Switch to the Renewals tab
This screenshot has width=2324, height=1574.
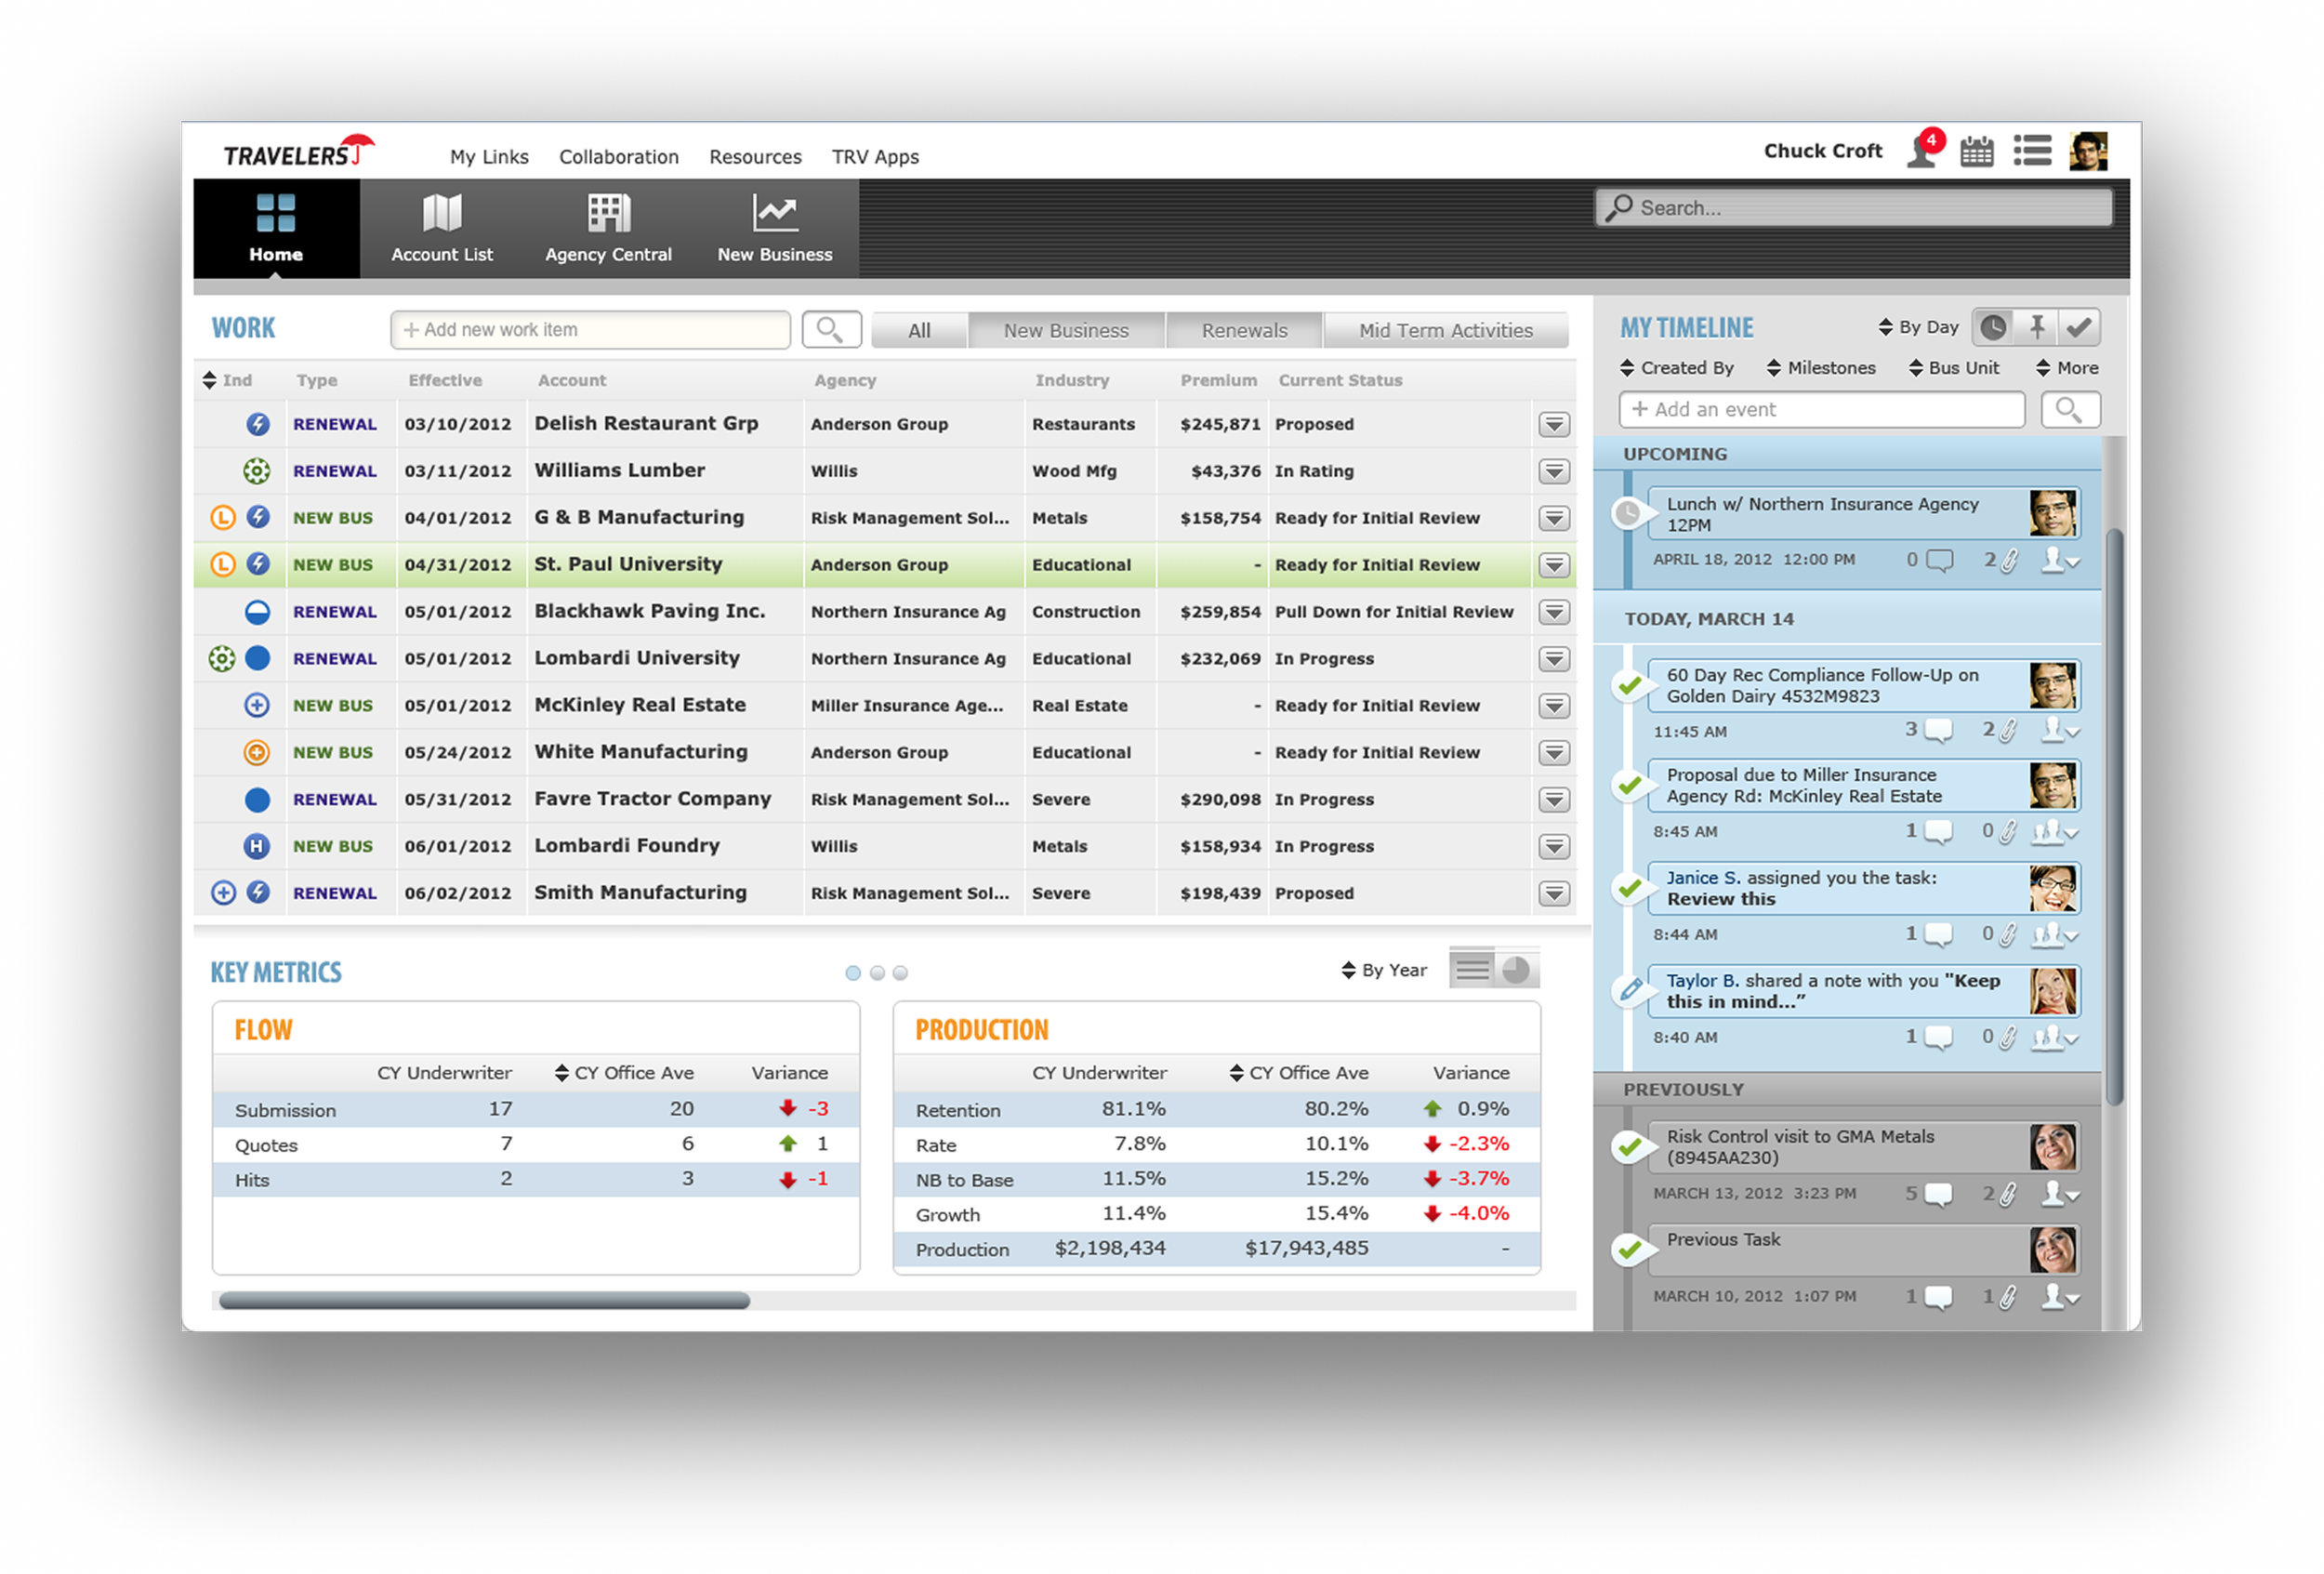click(1244, 330)
